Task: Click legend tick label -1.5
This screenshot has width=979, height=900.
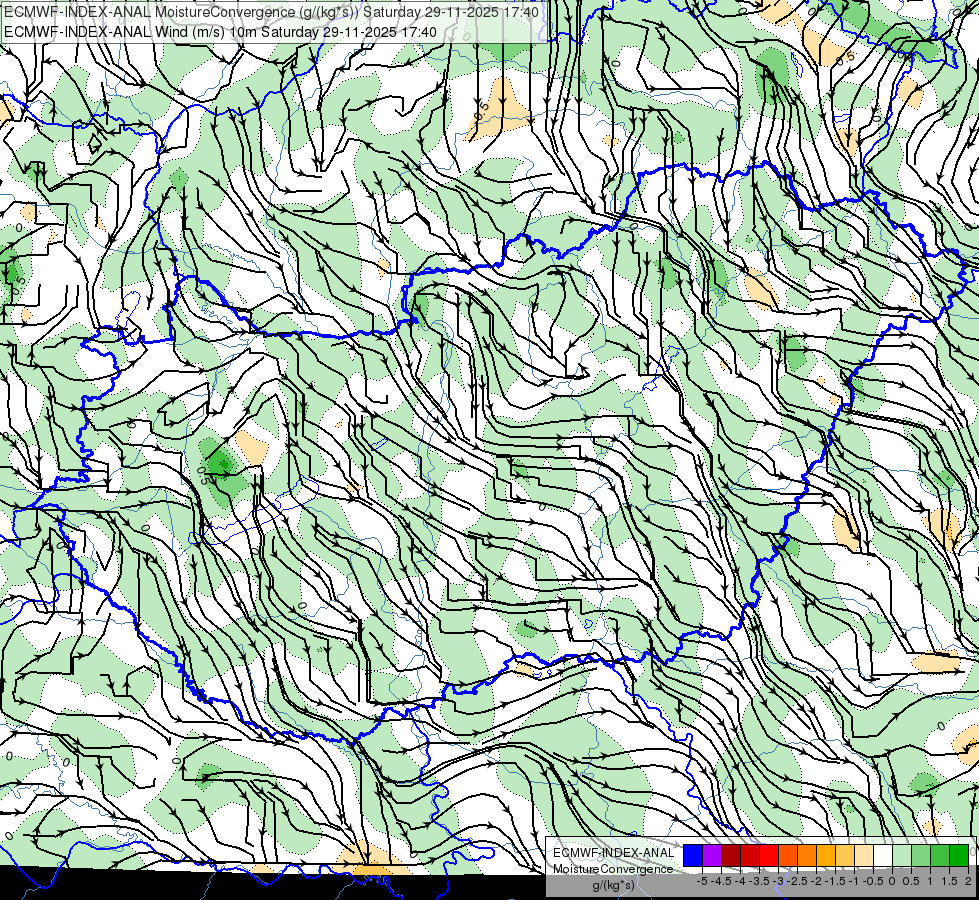Action: pyautogui.click(x=835, y=881)
